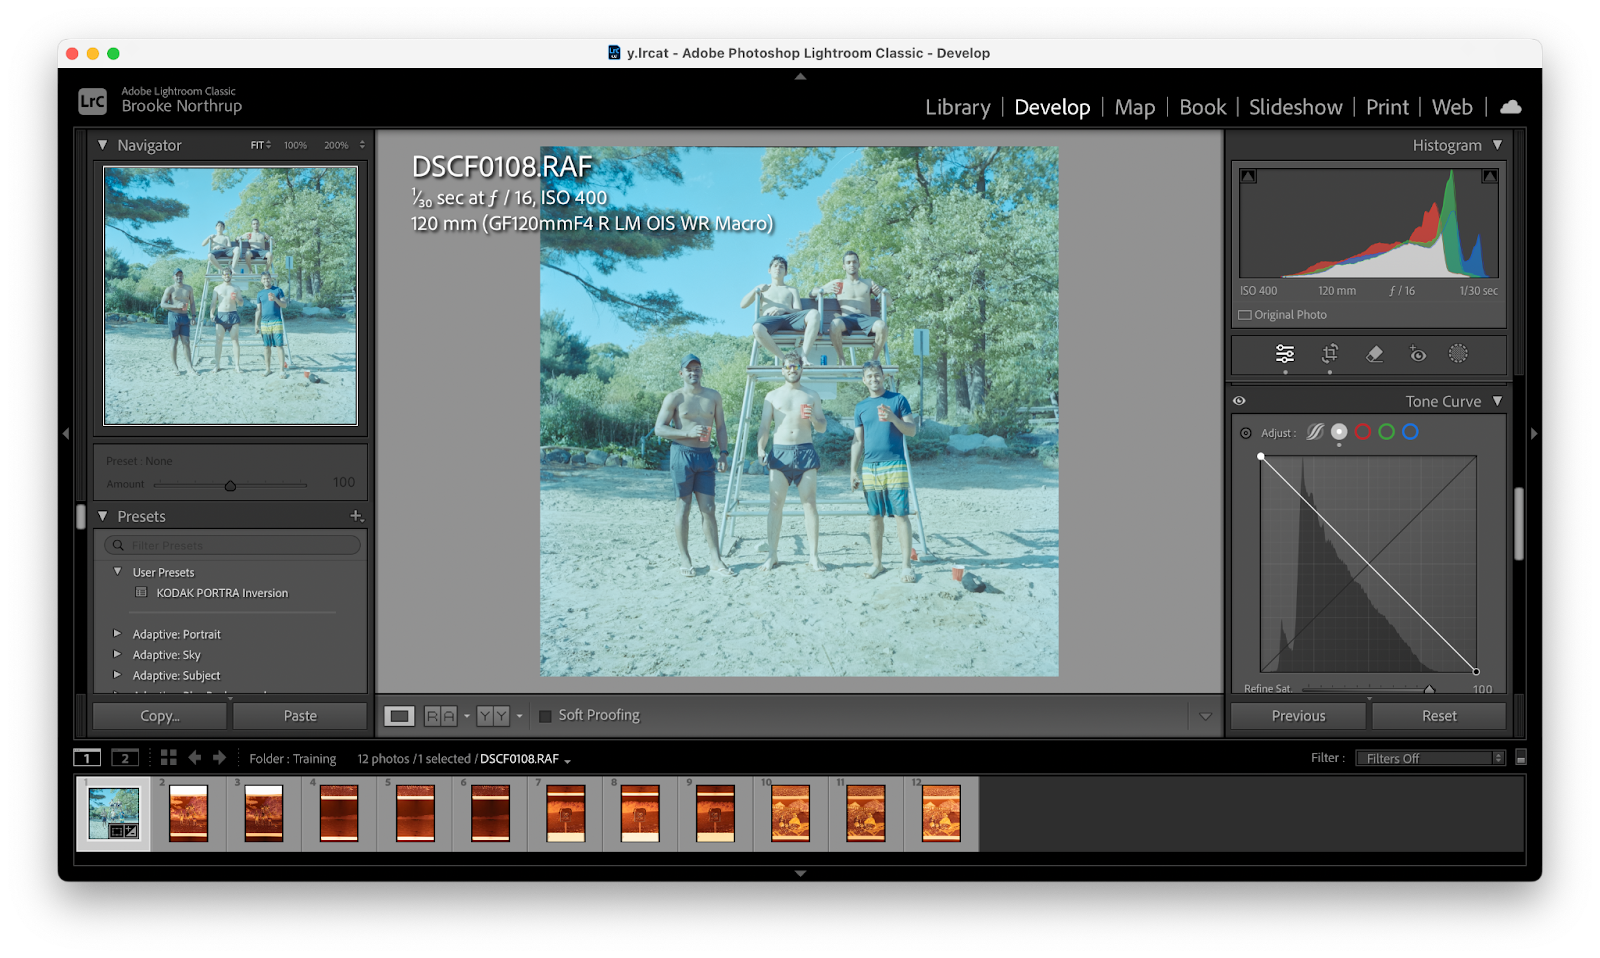Open the Web module

1452,107
